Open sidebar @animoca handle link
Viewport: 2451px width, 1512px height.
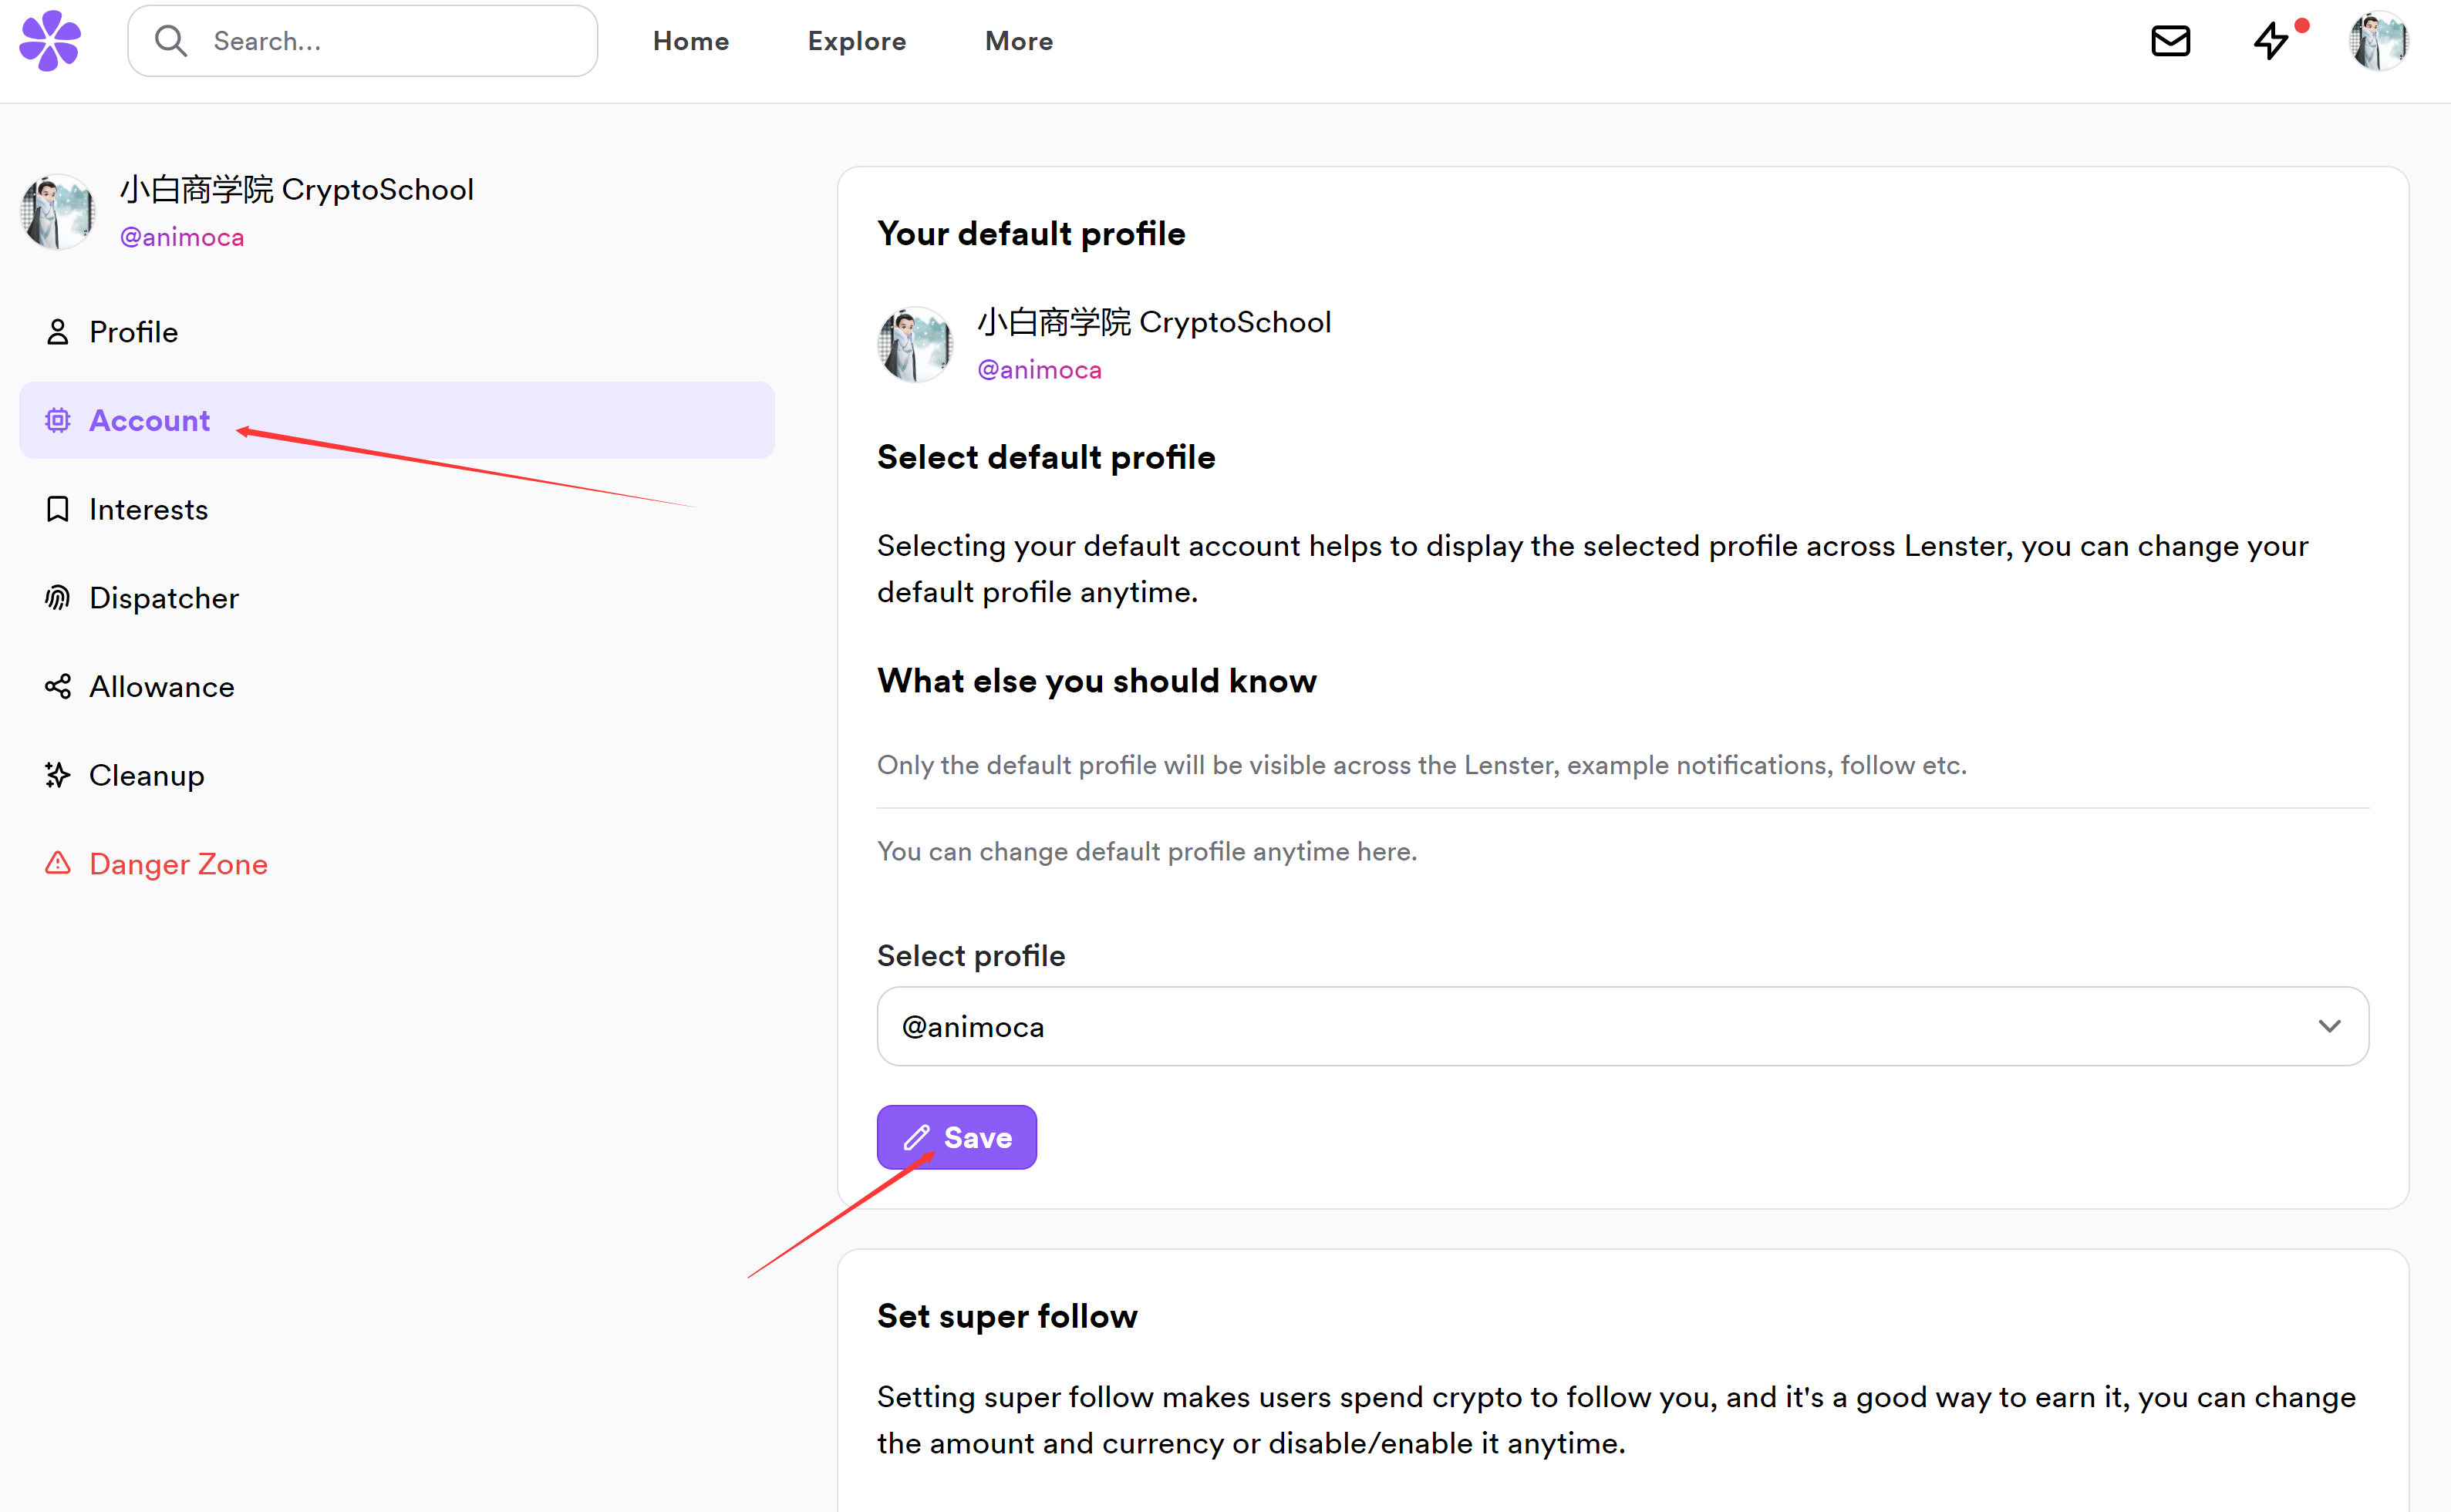(x=182, y=237)
